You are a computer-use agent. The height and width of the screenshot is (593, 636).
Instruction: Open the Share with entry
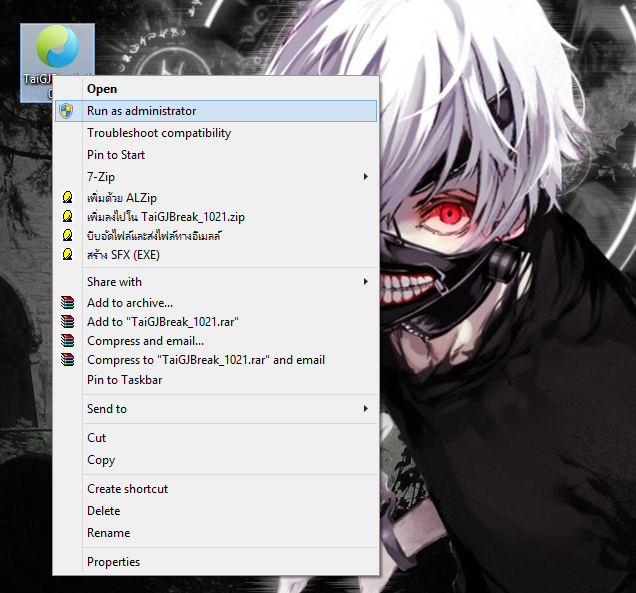(x=216, y=281)
